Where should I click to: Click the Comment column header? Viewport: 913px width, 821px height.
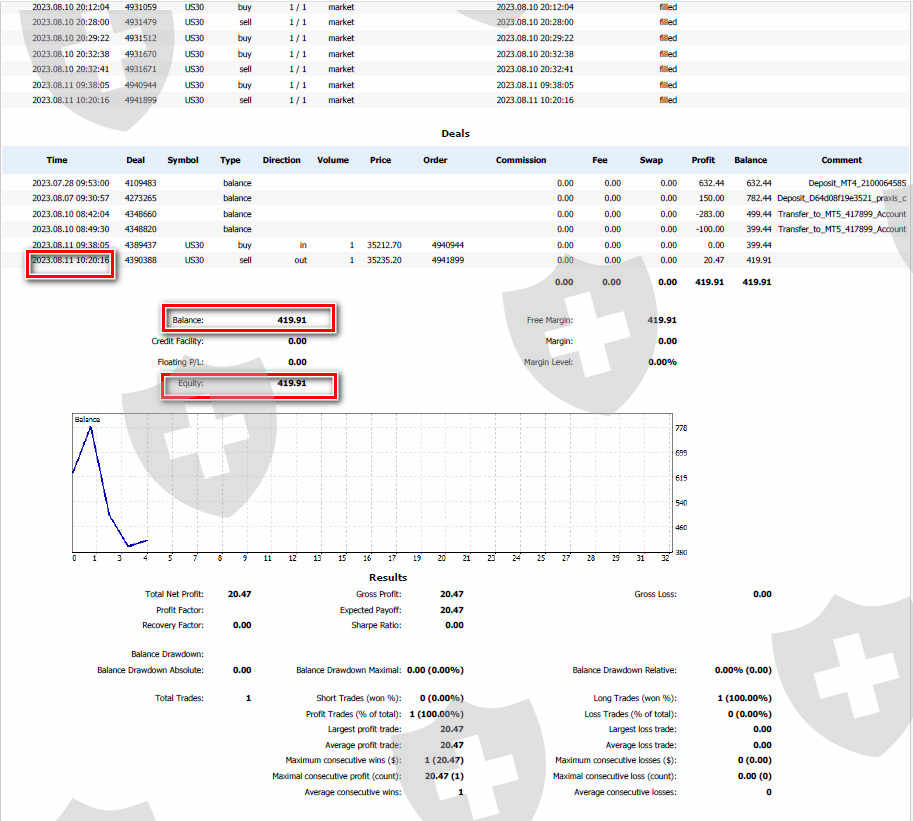pos(841,160)
